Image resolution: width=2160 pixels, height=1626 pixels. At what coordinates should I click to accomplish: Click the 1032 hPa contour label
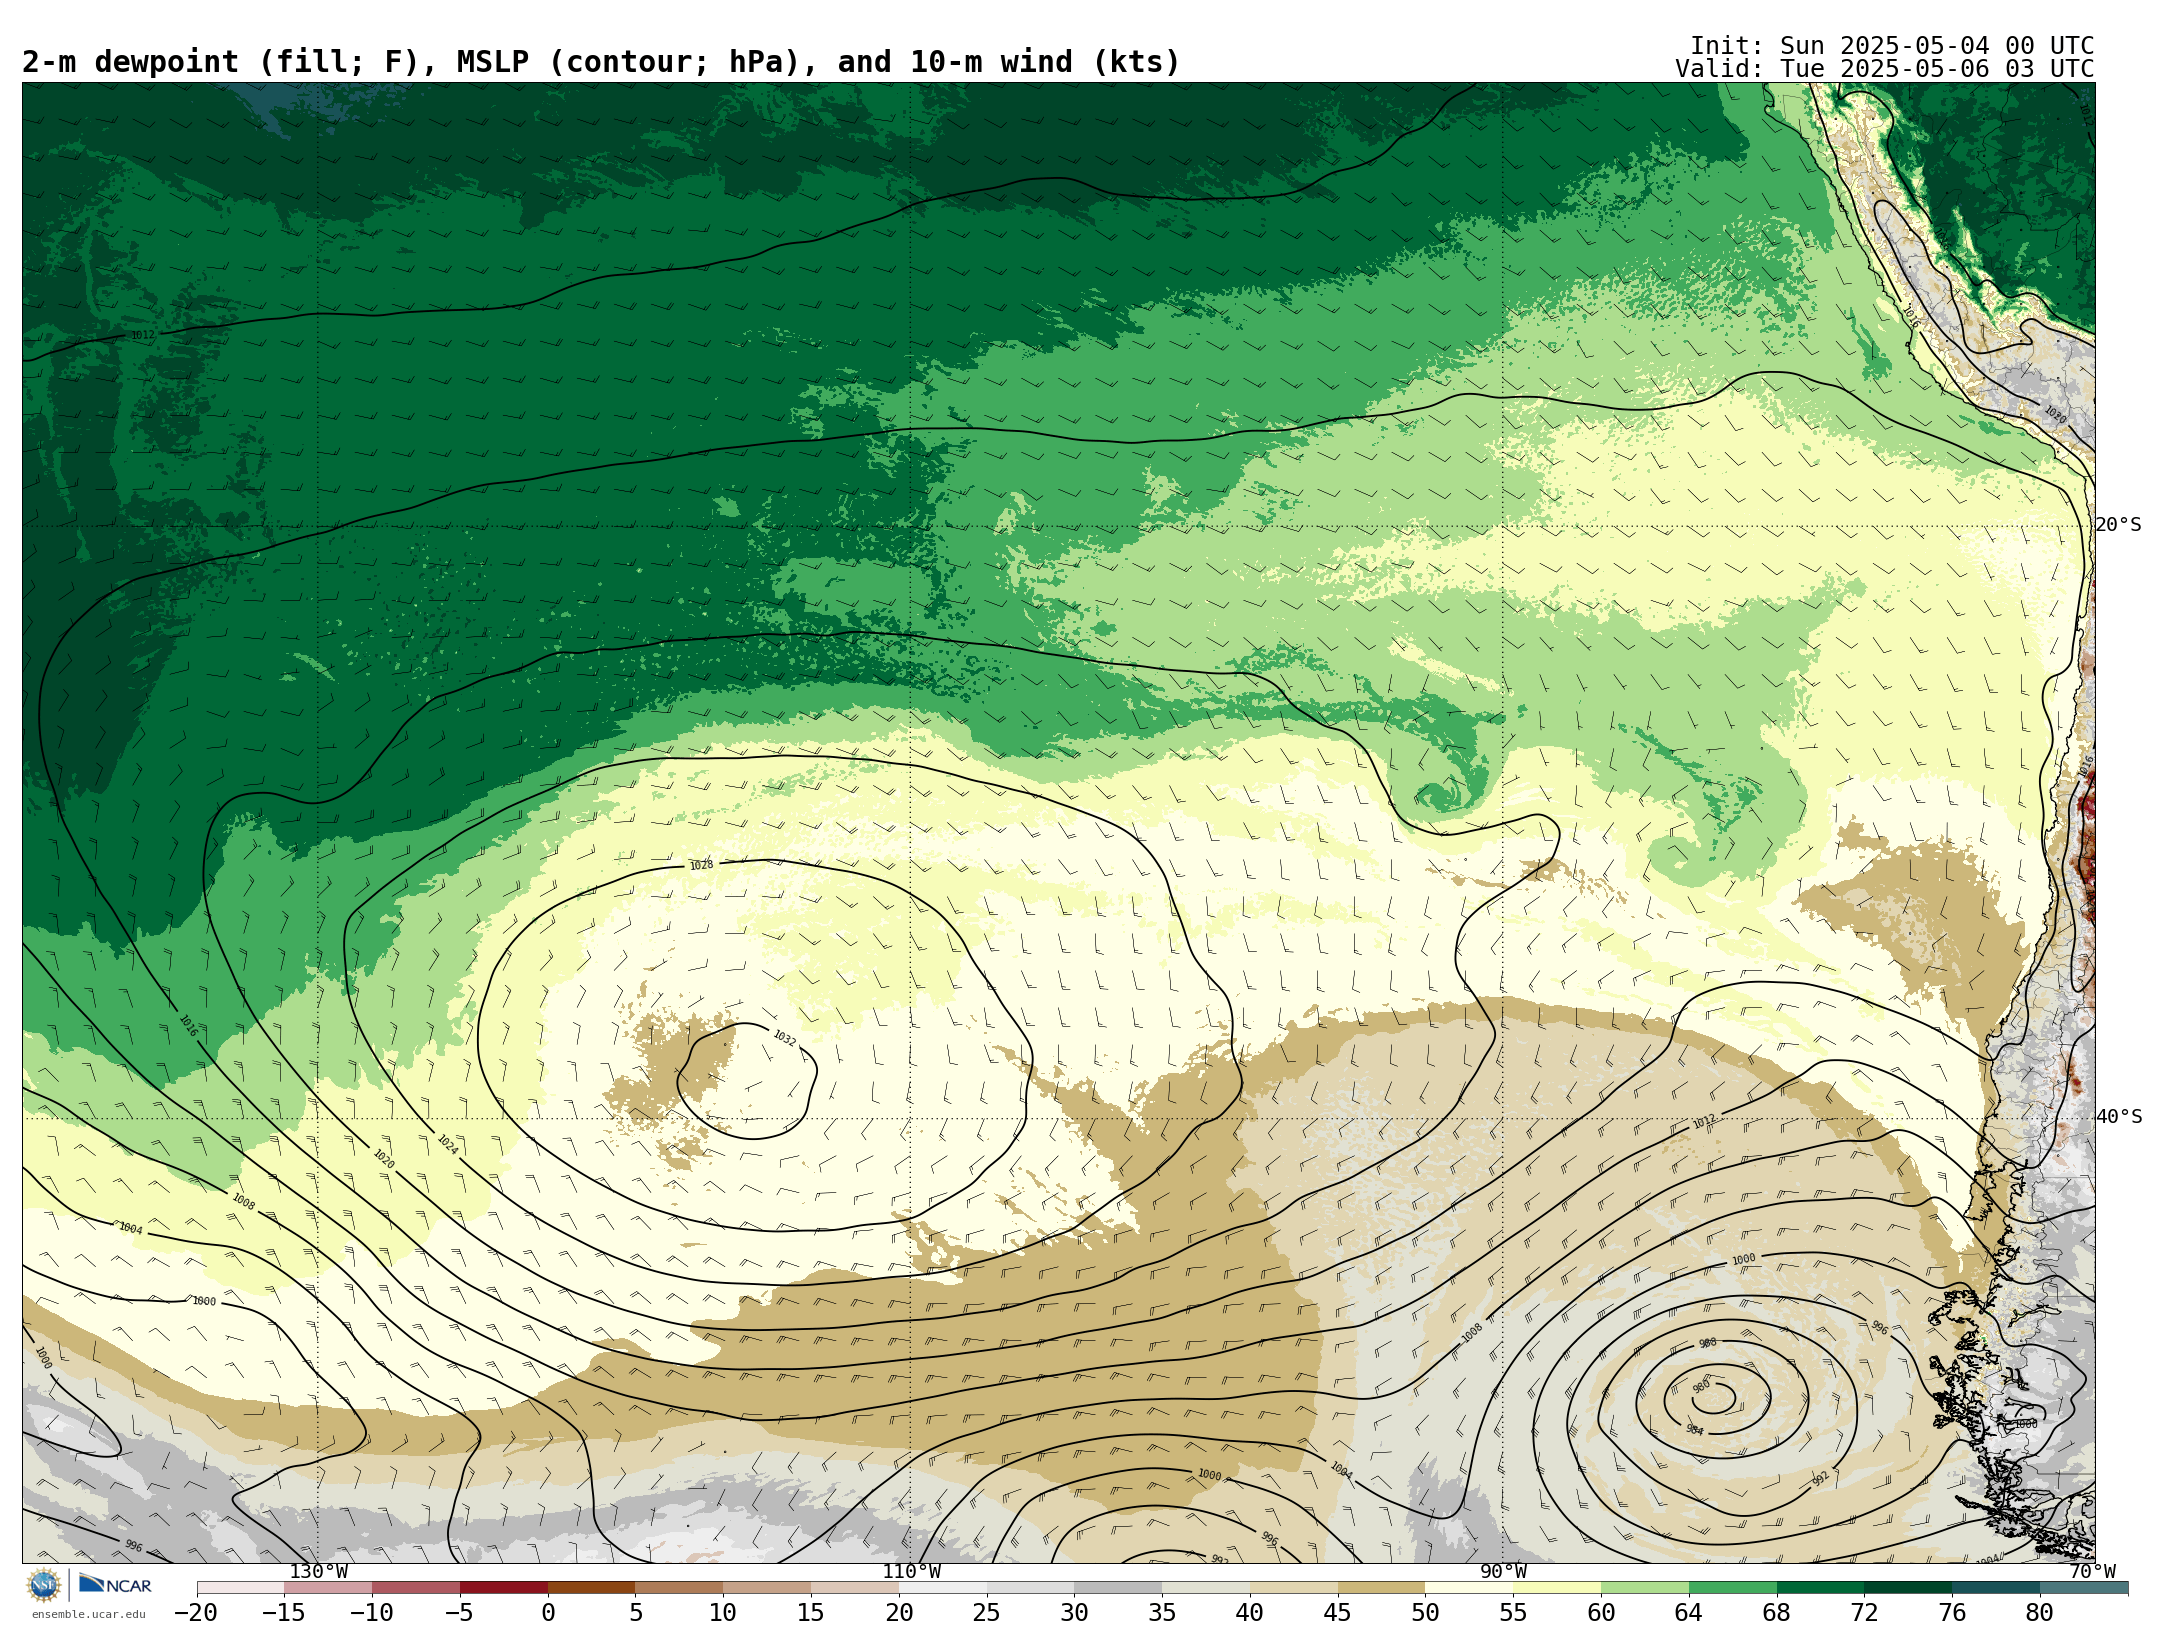784,1039
